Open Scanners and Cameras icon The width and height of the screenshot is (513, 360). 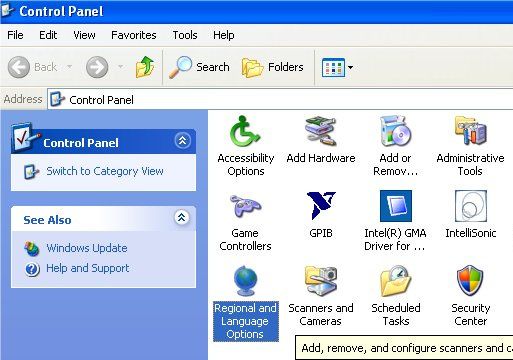321,281
